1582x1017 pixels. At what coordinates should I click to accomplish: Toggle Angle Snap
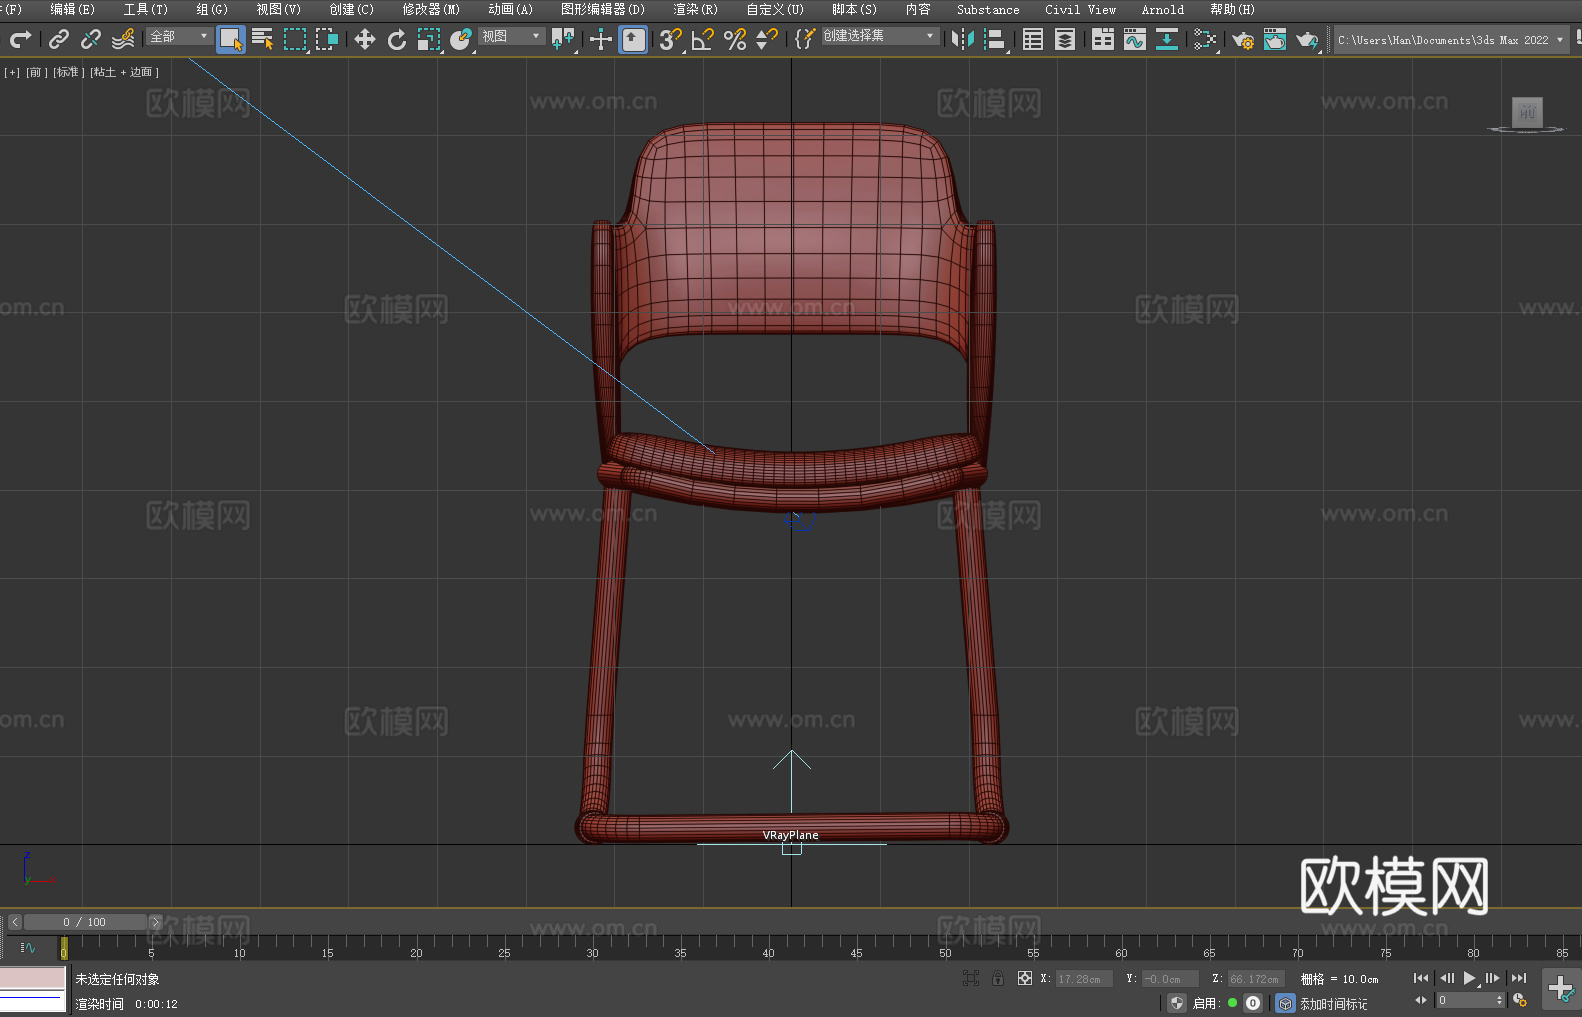tap(703, 39)
